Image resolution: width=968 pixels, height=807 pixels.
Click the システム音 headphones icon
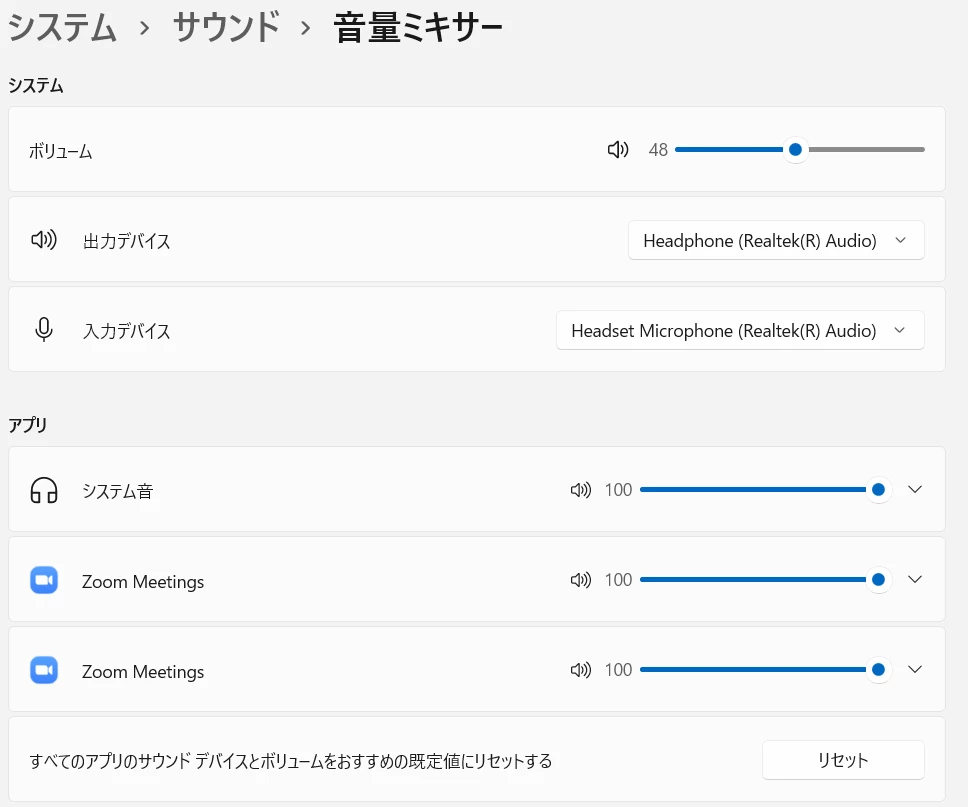coord(44,490)
